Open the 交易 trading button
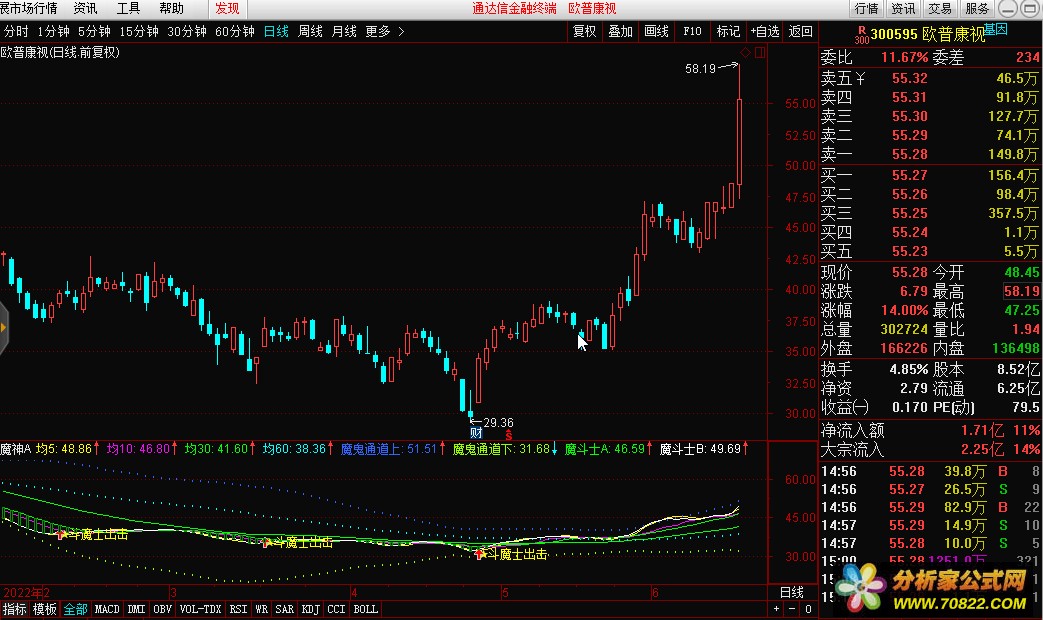Screen dimensions: 1043x620 point(941,9)
